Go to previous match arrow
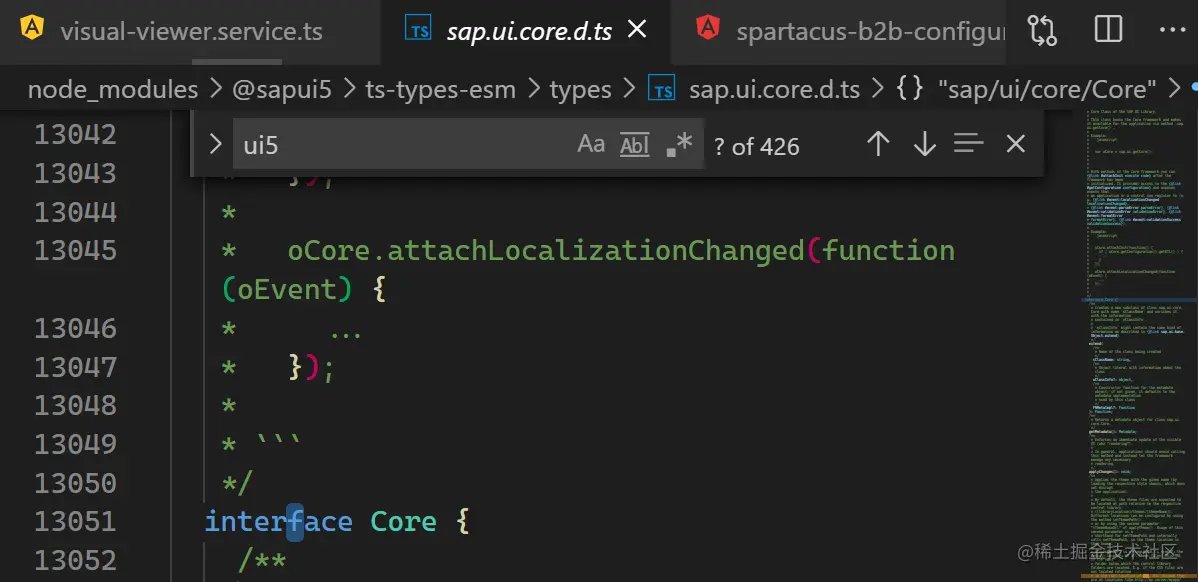 pos(878,144)
